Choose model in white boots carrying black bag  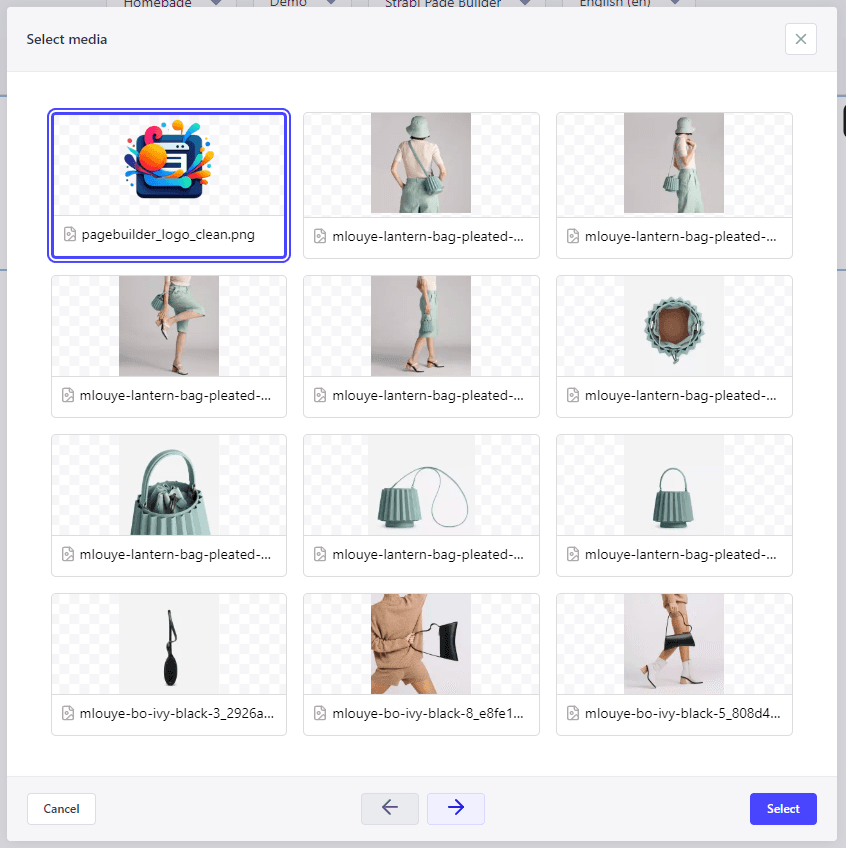[673, 644]
